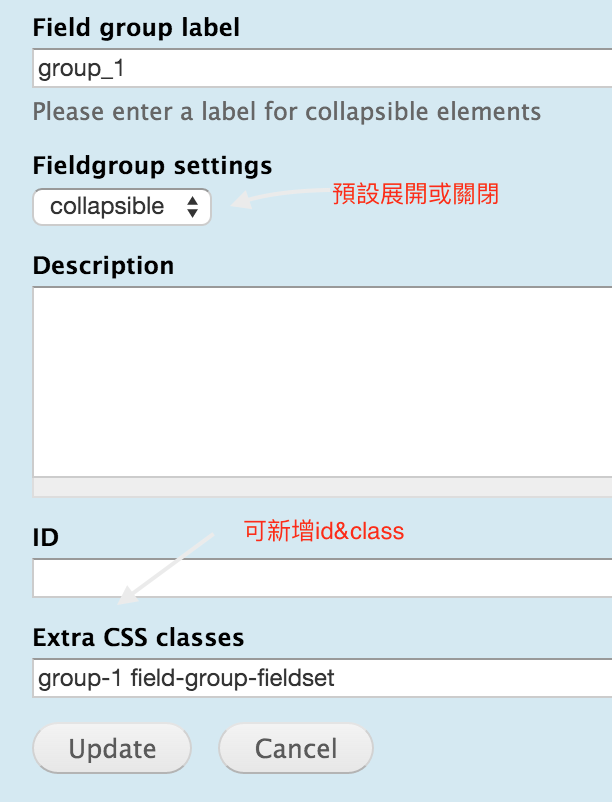The image size is (612, 802).
Task: Click the white arrow pointing at the collapsible dropdown
Action: point(282,197)
